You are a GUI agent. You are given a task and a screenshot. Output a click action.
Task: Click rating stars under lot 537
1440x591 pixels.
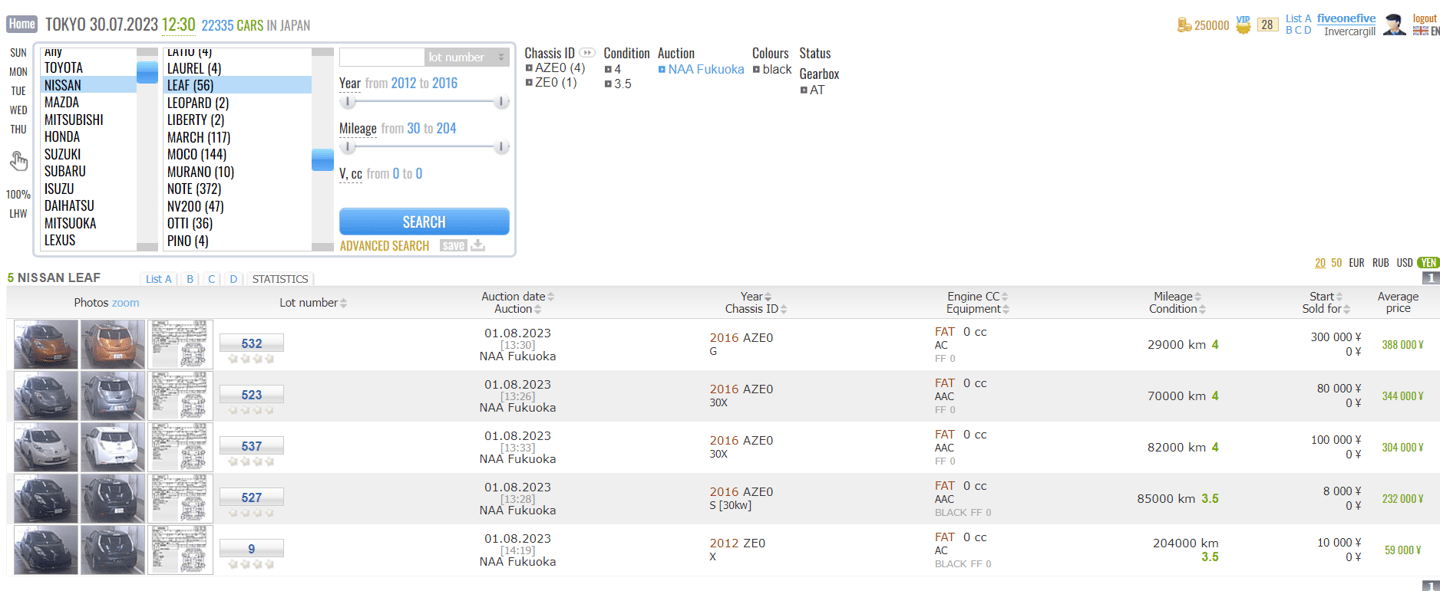(x=251, y=461)
